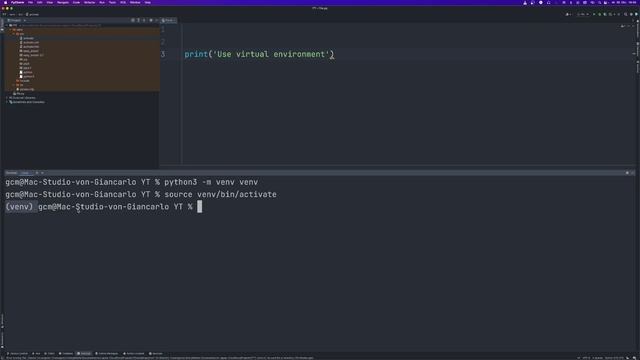The width and height of the screenshot is (640, 360).
Task: Click Python interpreter widget in status bar
Action: [614, 358]
